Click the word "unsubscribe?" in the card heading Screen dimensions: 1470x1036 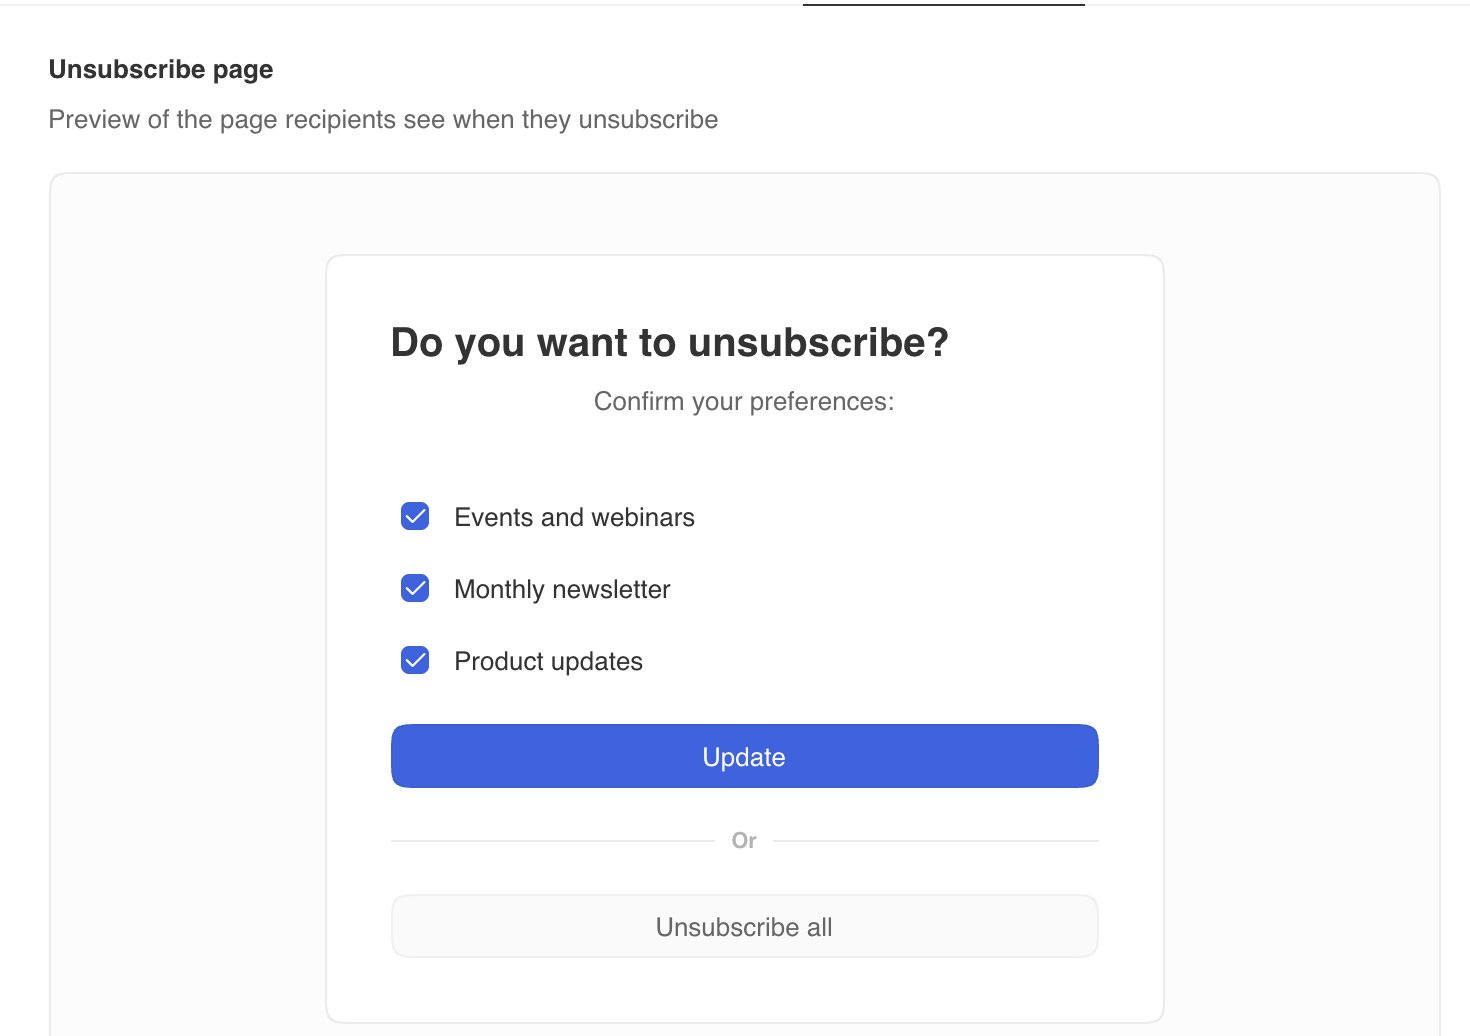818,343
